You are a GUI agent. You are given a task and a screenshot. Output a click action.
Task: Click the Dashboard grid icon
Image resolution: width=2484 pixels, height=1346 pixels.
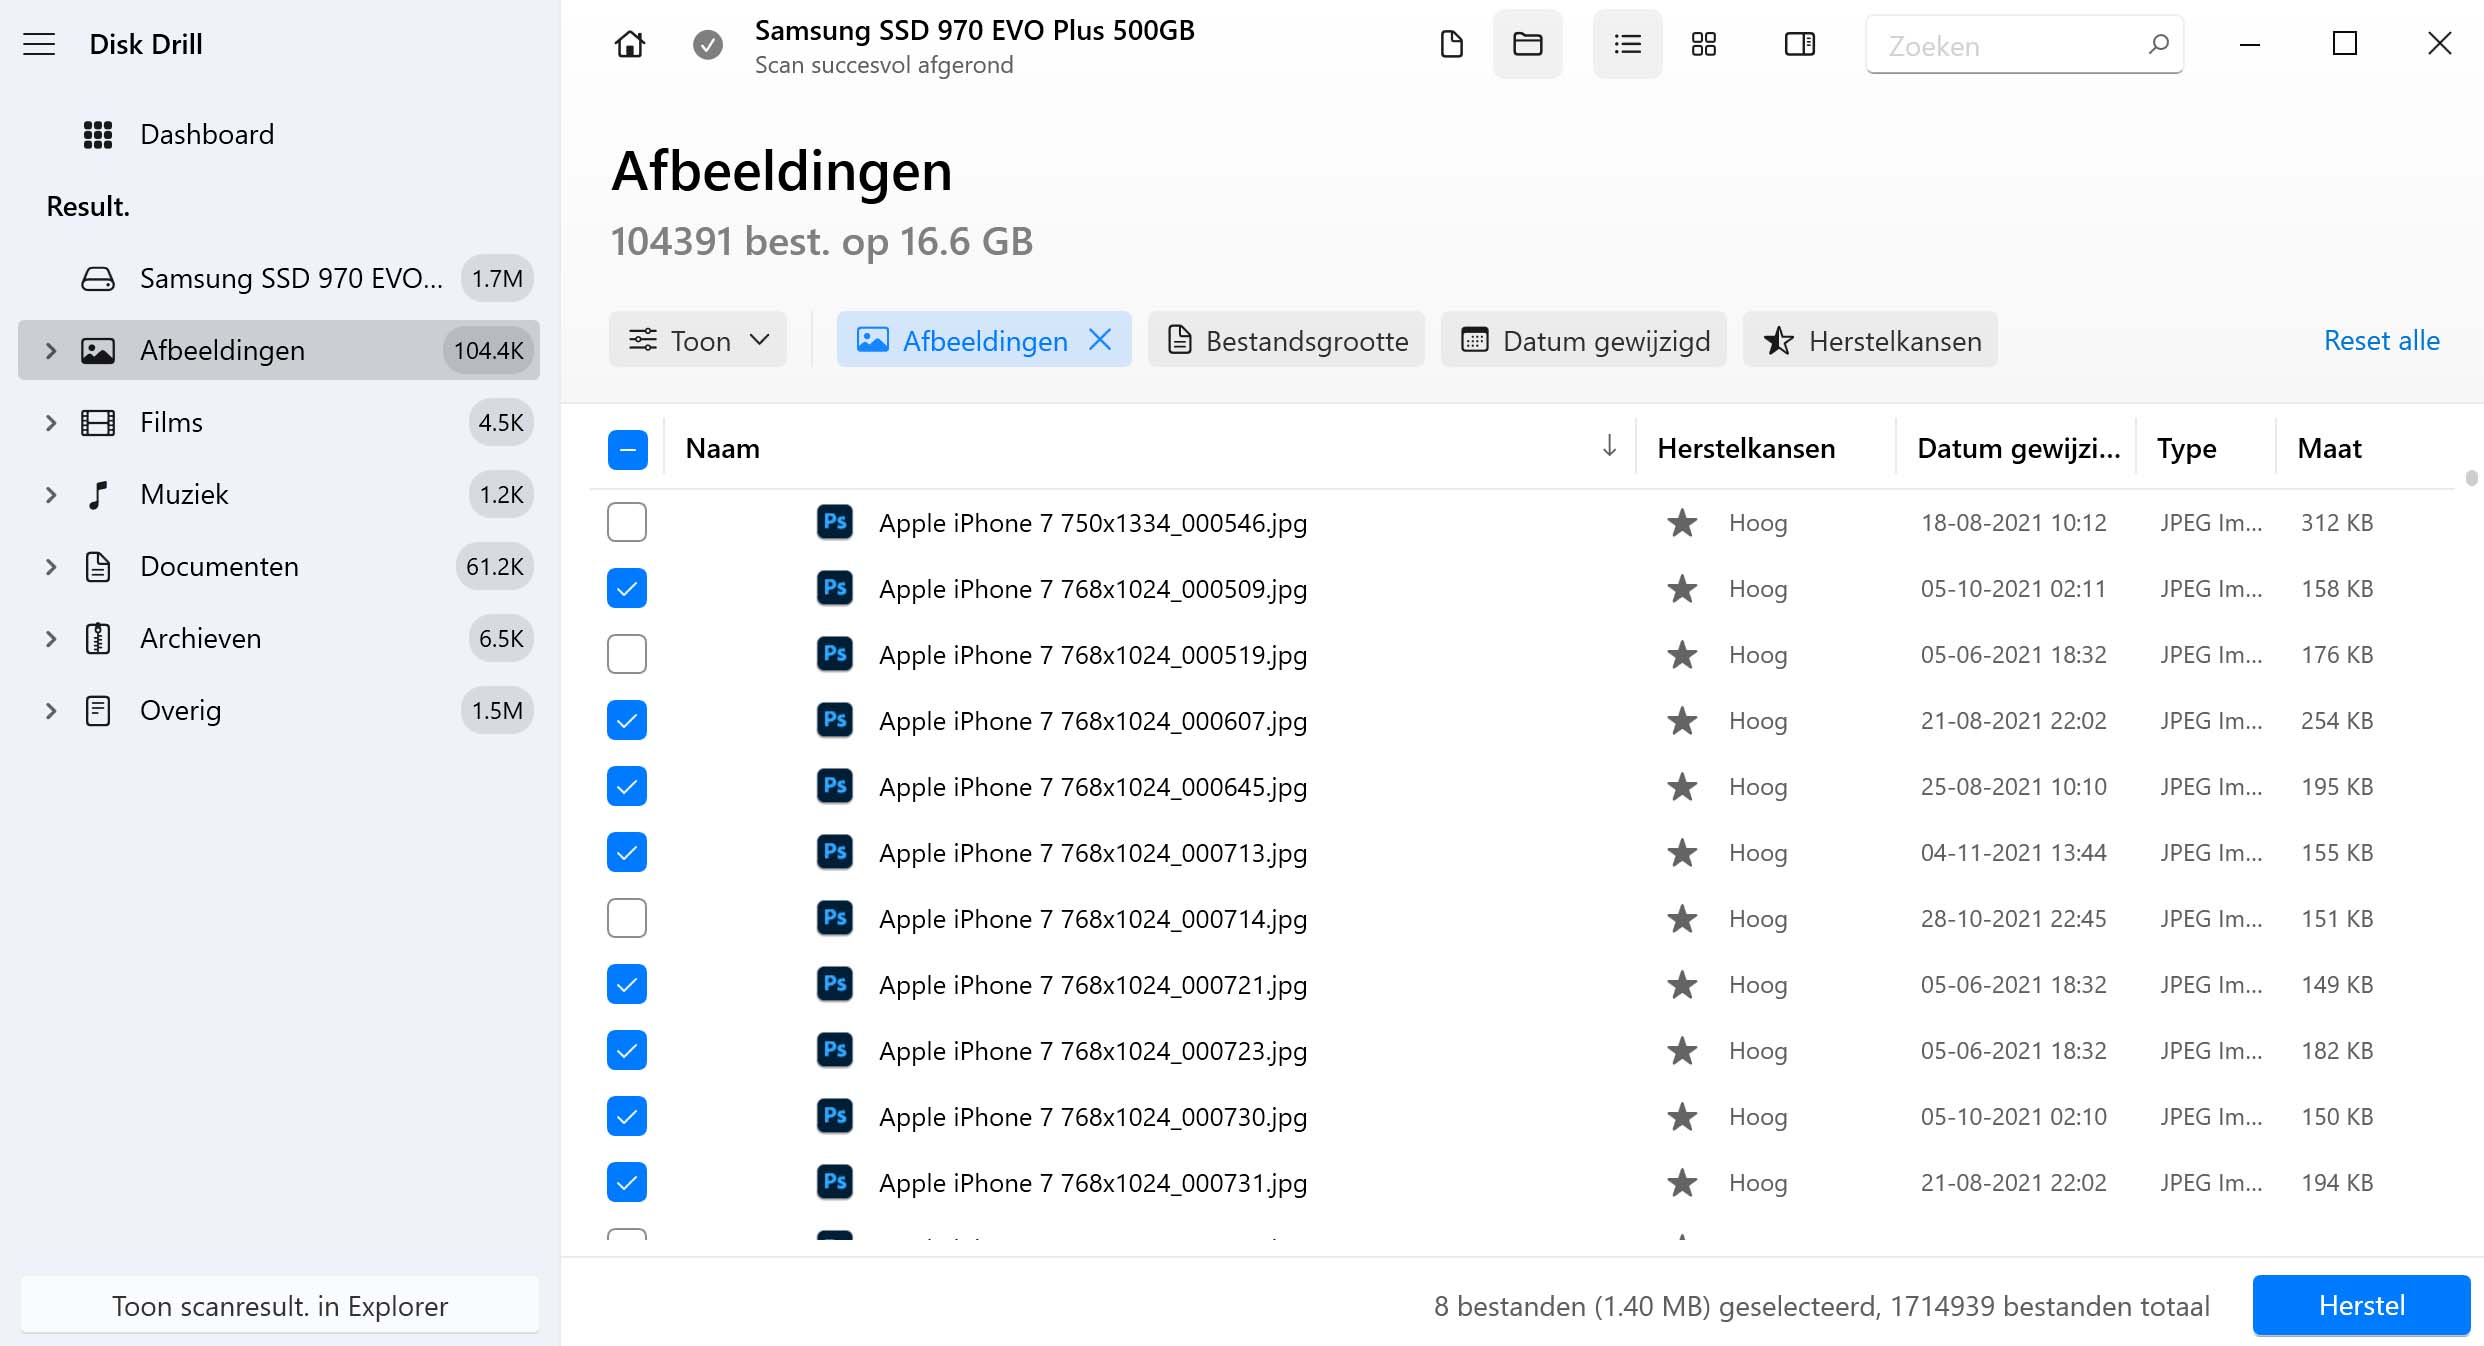pos(98,134)
